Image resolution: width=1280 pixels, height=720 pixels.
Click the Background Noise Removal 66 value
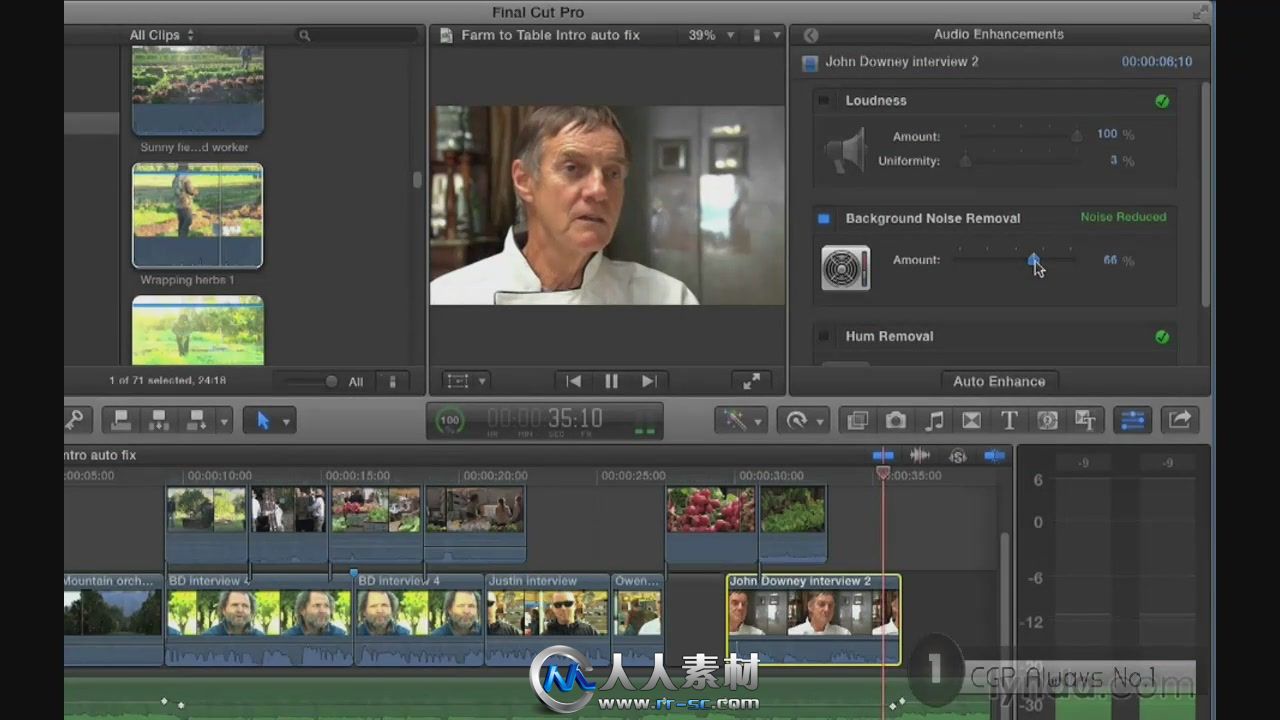[x=1110, y=260]
